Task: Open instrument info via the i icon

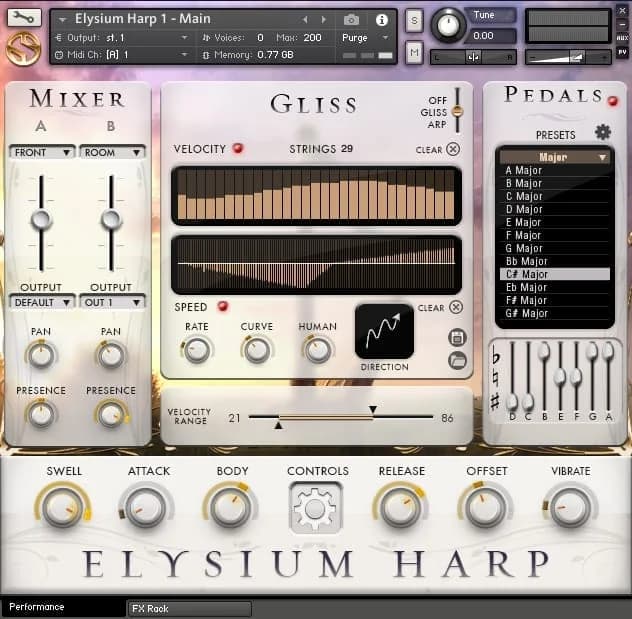Action: pos(381,19)
